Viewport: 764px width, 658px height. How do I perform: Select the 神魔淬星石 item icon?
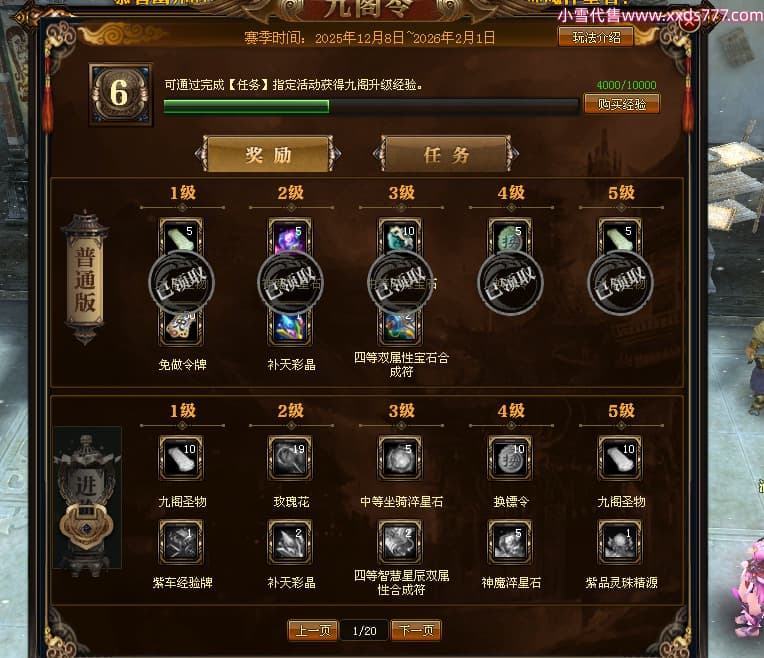tap(510, 542)
